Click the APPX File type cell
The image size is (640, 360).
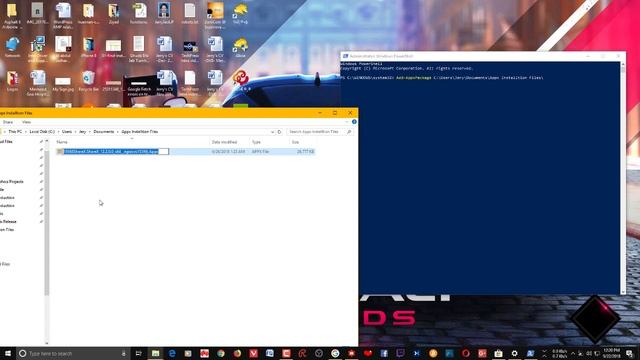click(x=260, y=151)
